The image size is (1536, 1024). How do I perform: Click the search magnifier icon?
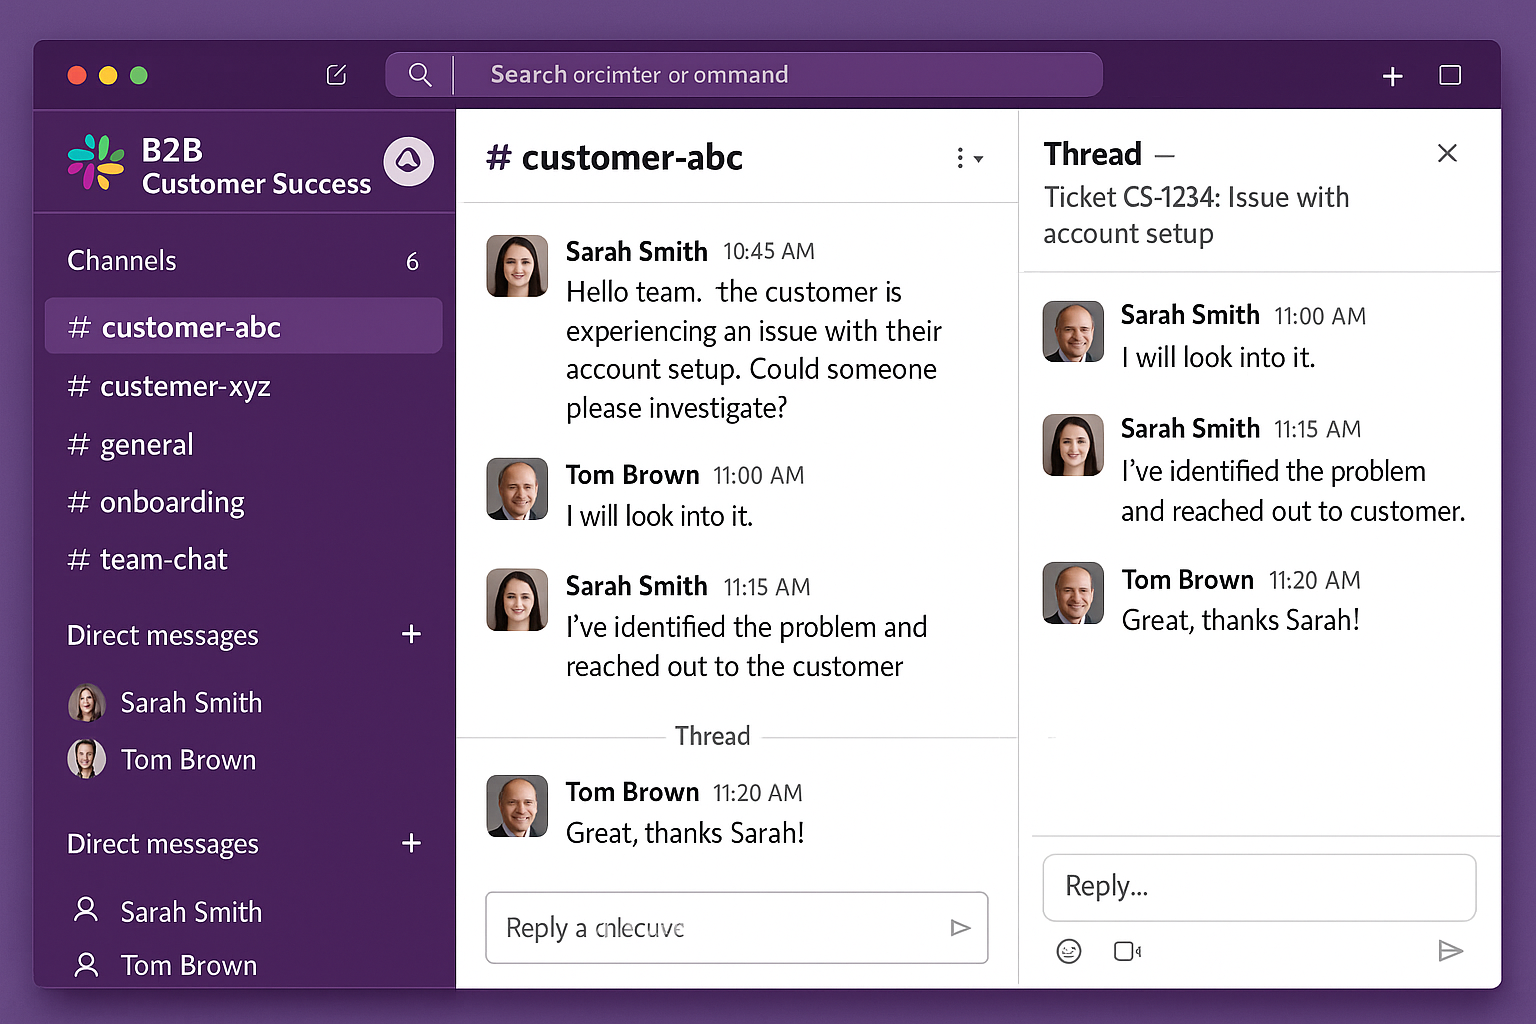click(420, 75)
